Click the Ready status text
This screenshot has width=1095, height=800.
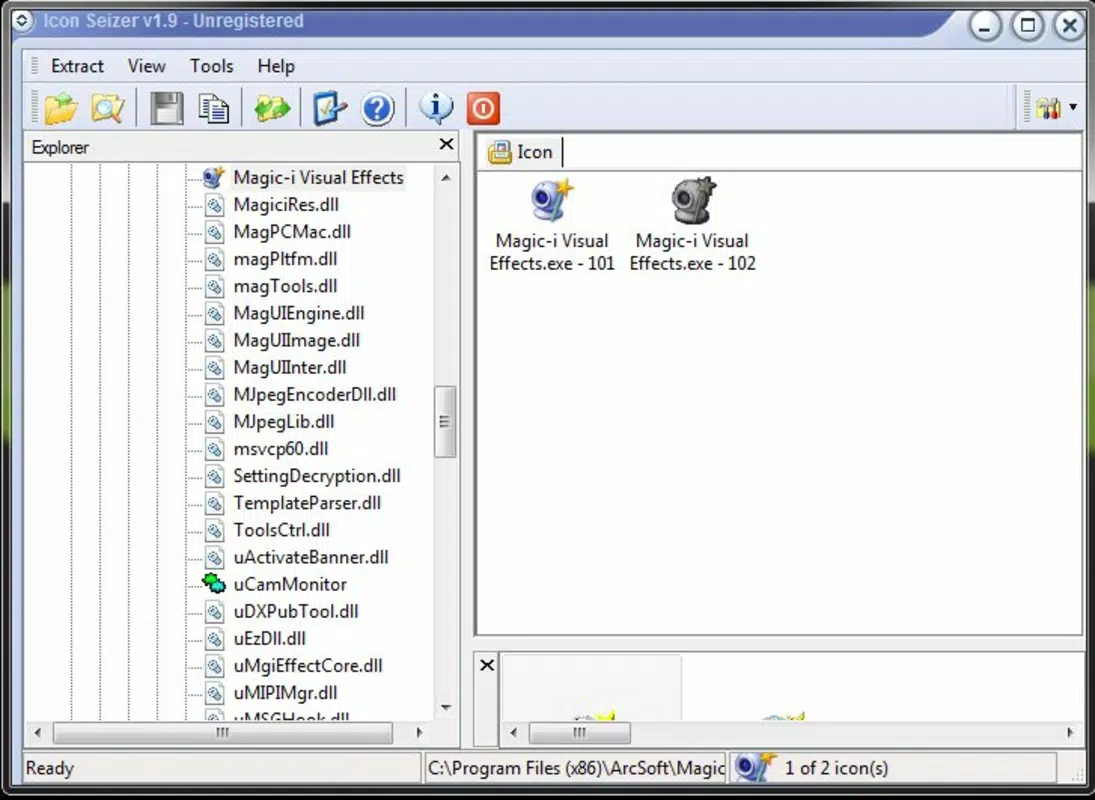[x=50, y=769]
